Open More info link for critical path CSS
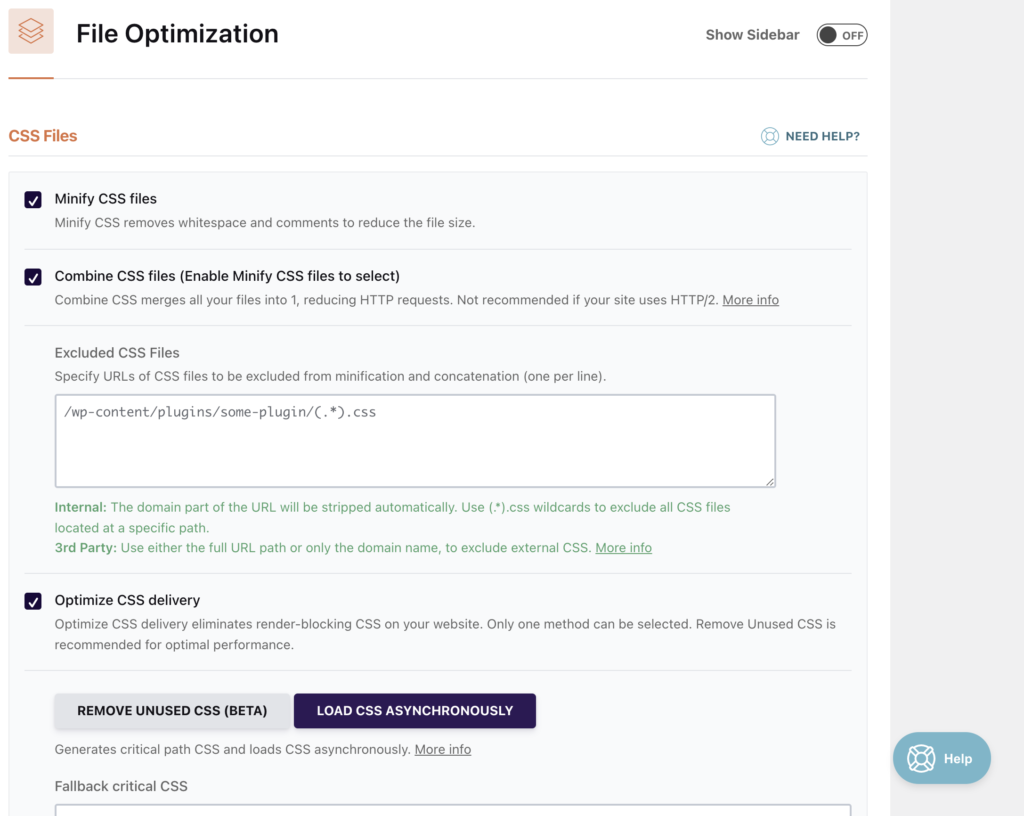 click(442, 749)
